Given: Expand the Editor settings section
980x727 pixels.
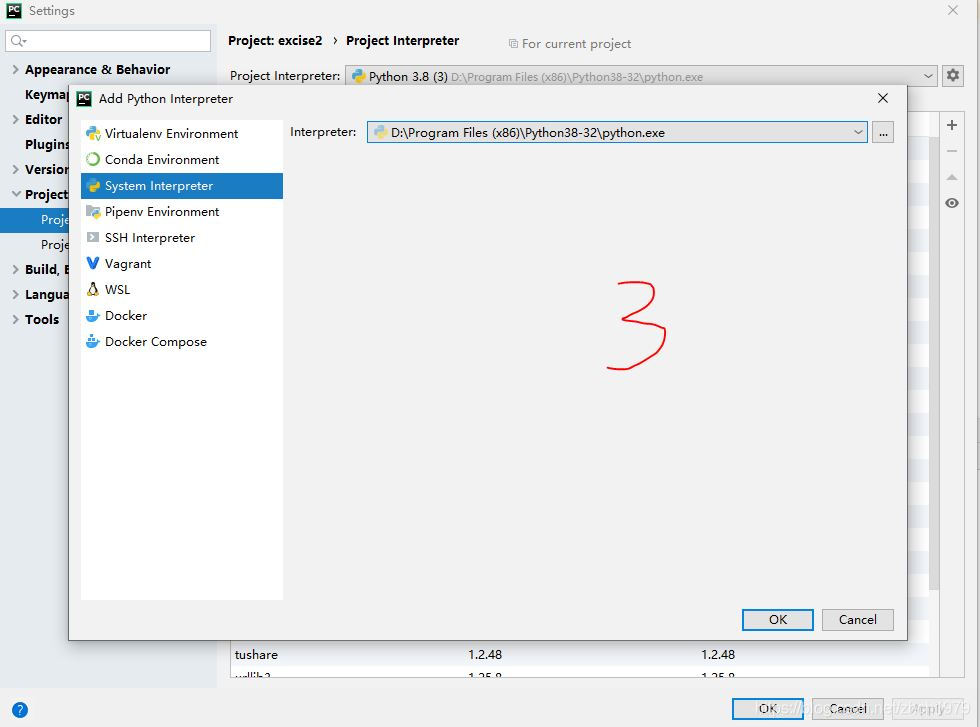Looking at the screenshot, I should click(15, 120).
